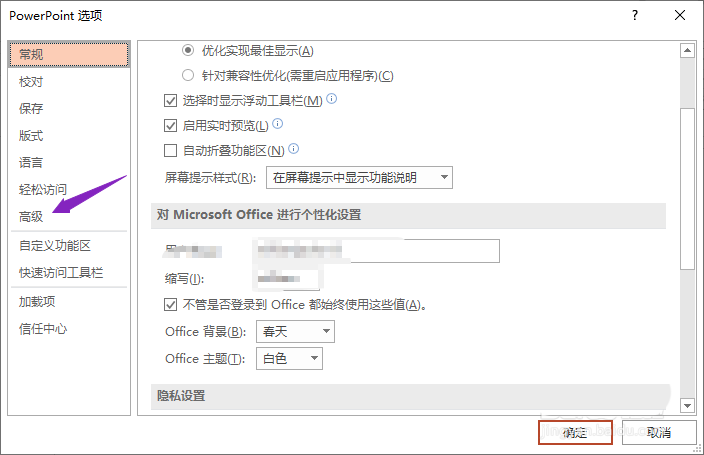Click the 确定 button

click(x=575, y=432)
